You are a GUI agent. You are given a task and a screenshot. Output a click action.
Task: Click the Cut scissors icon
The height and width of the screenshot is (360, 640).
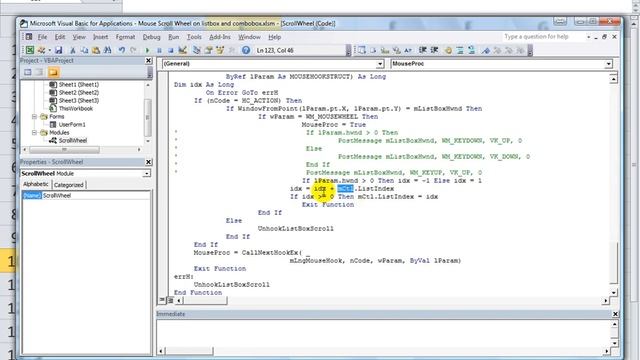73,50
